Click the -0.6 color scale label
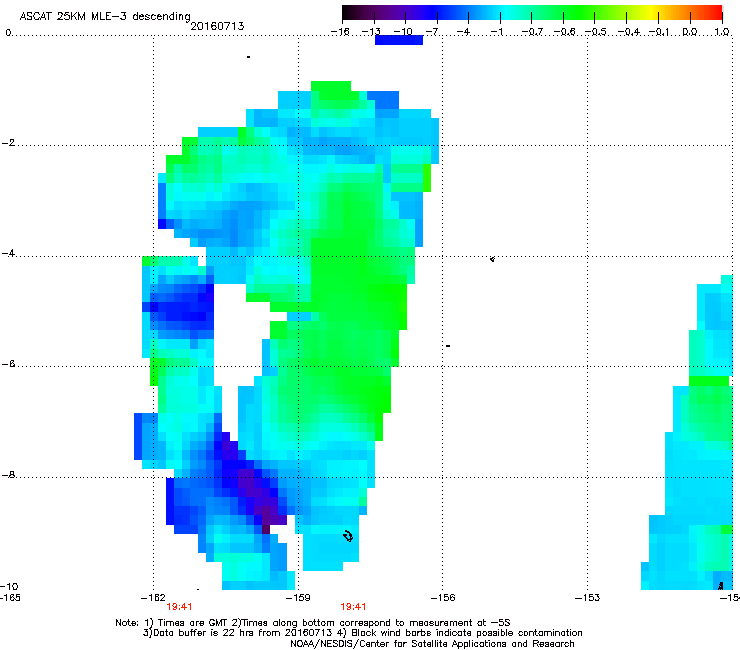Viewport: 740px width, 650px height. tap(564, 32)
